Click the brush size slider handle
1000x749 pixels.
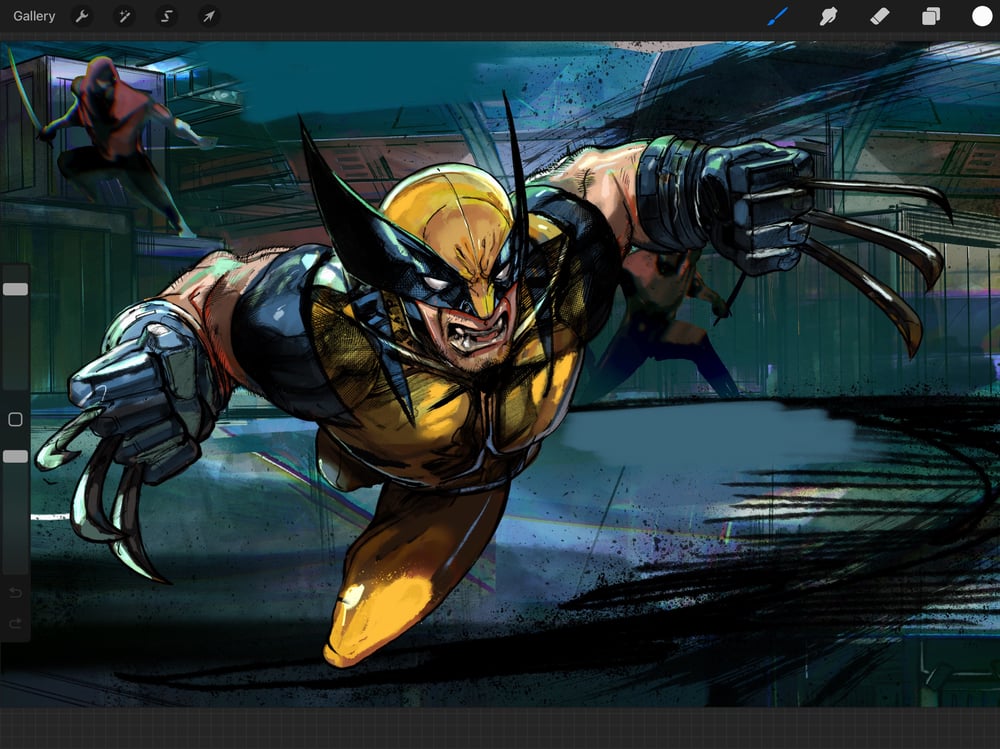[16, 289]
